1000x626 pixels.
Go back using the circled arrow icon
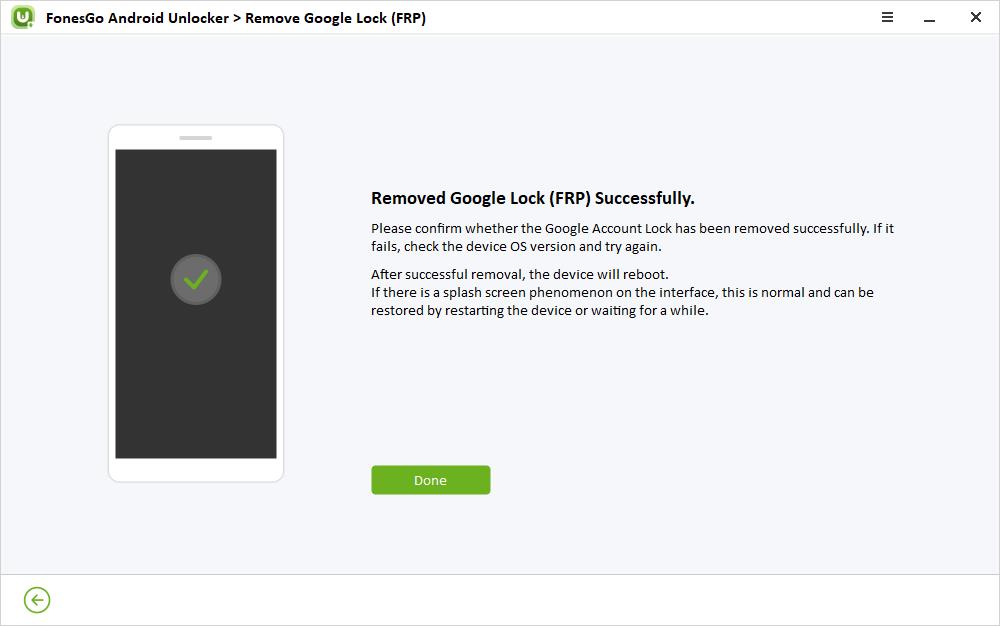tap(37, 600)
